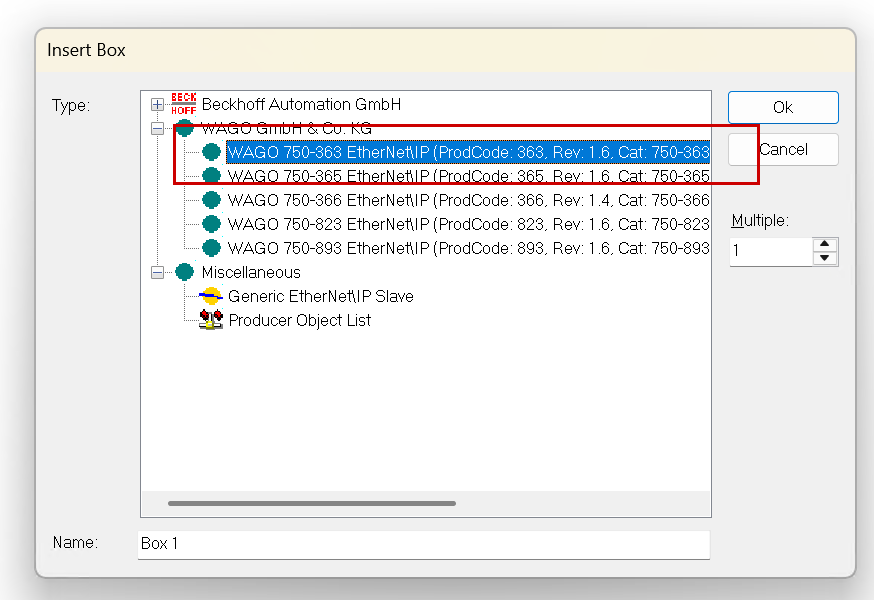874x600 pixels.
Task: Click the Generic EtherNet/IP Slave icon
Action: point(211,296)
